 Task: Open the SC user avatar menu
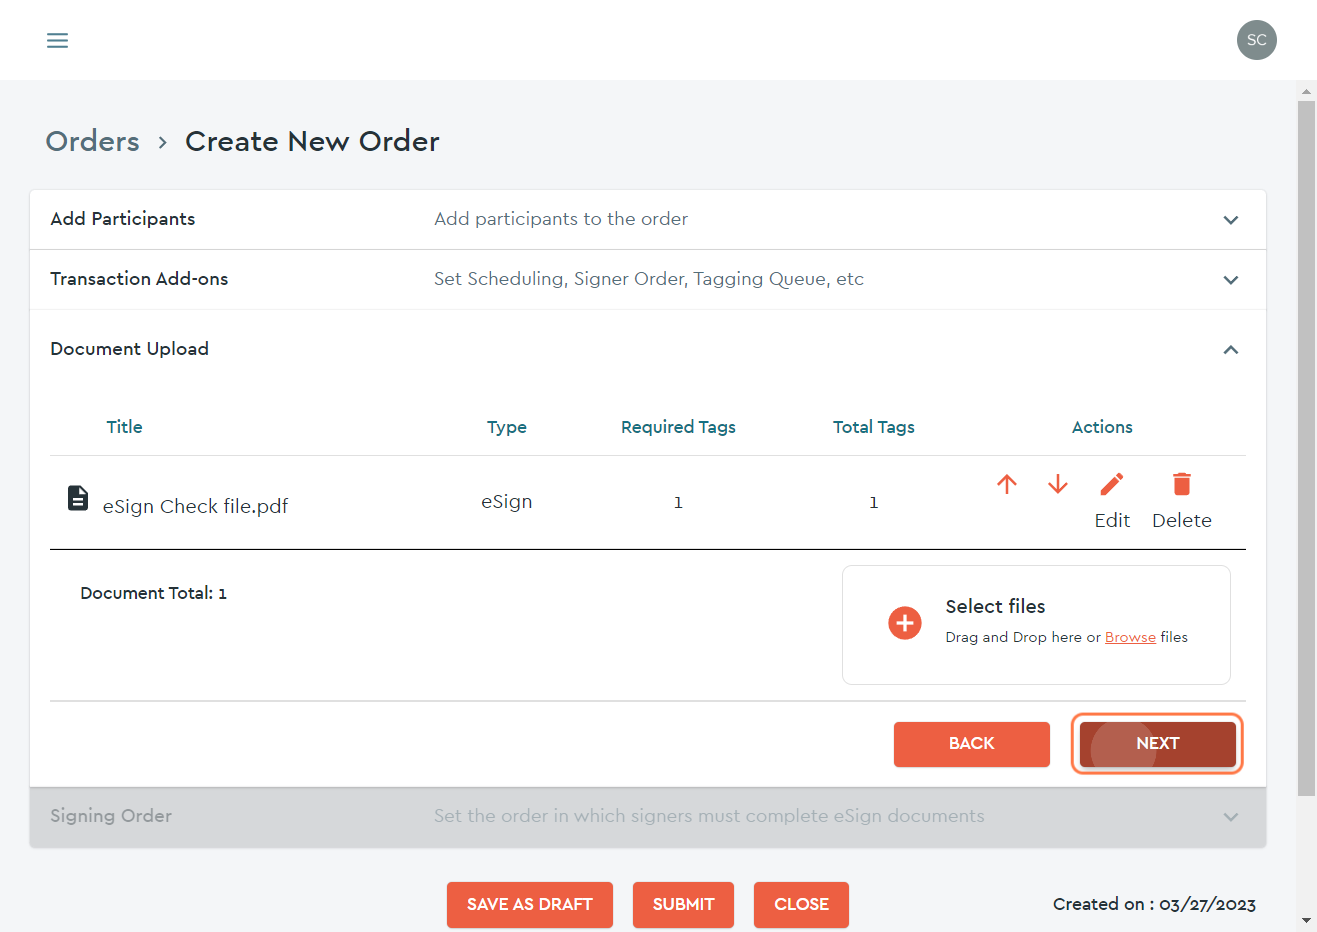click(x=1256, y=40)
